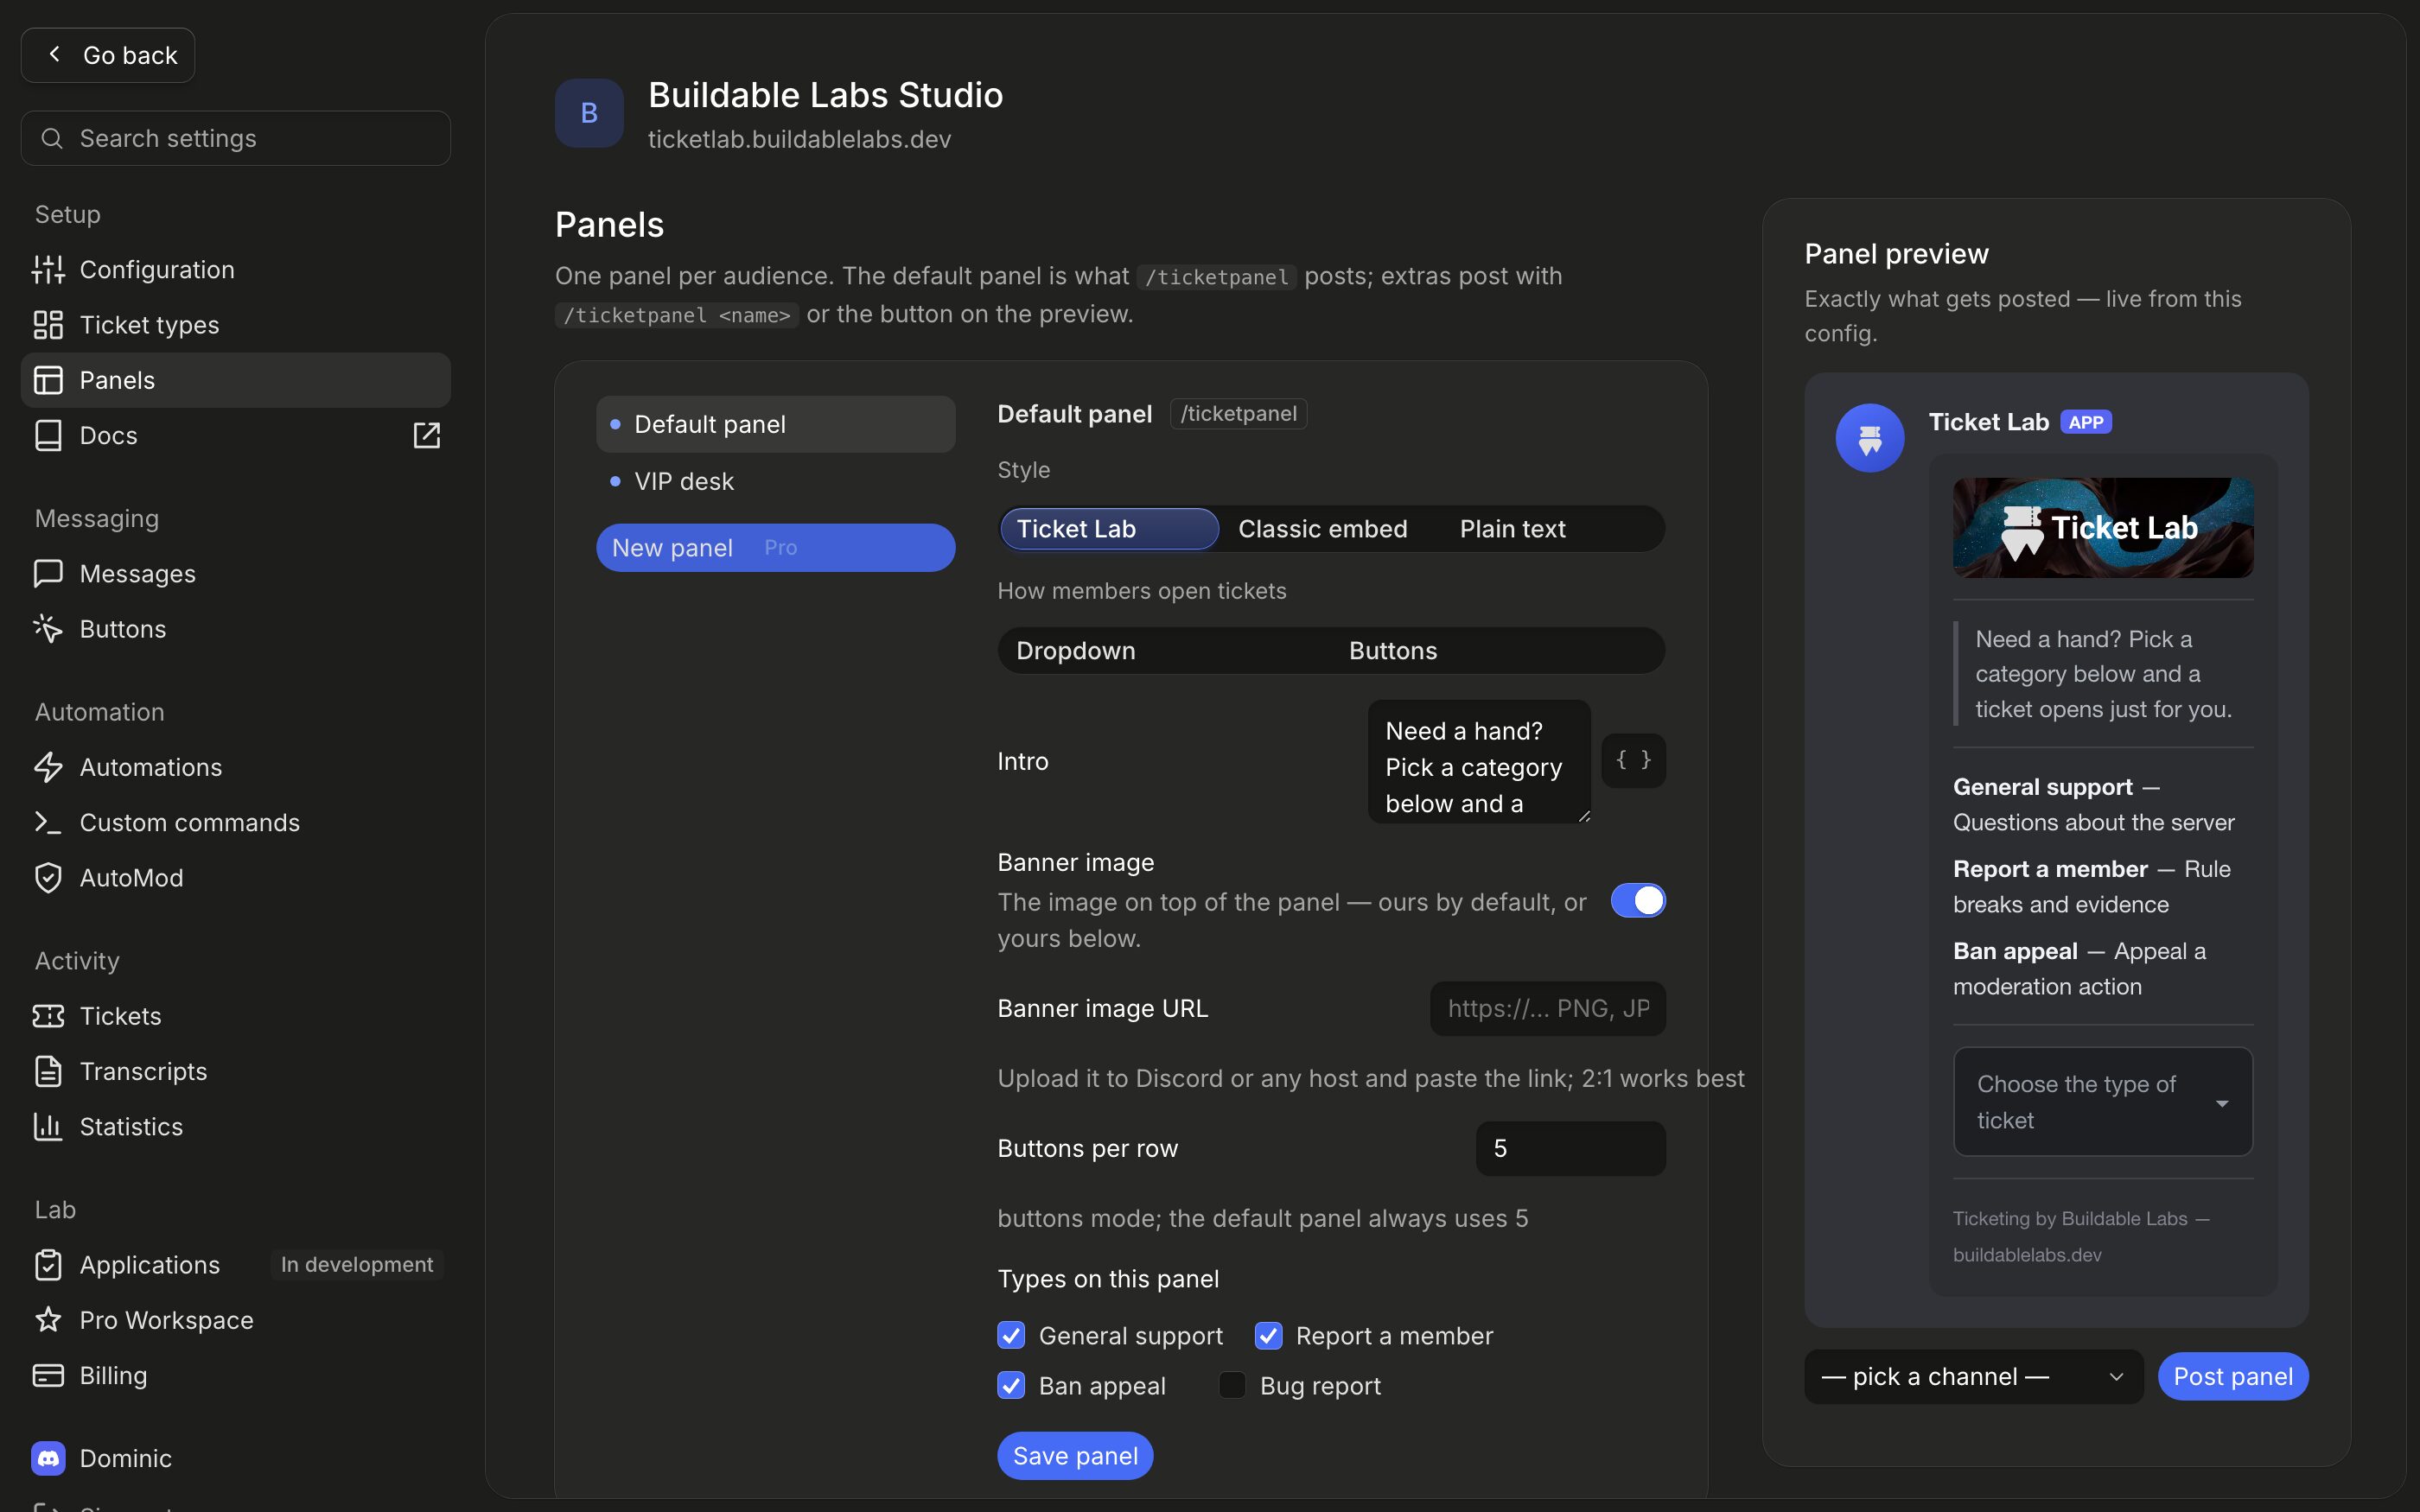Click the Buttons cursor-click icon

[48, 629]
